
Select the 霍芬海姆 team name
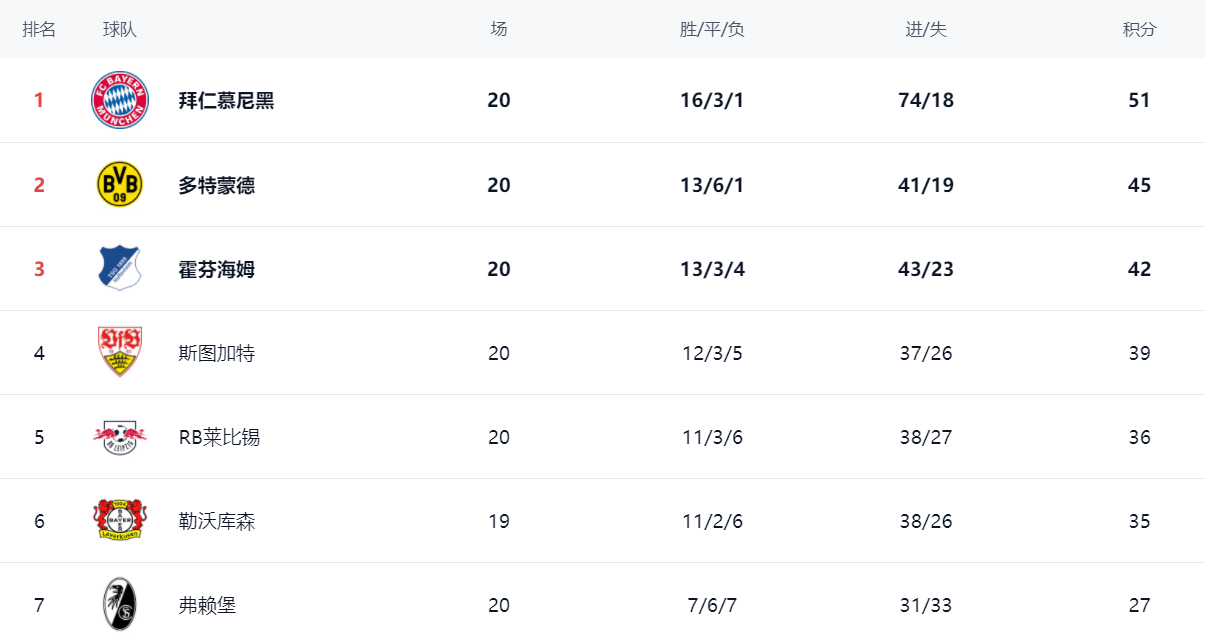[x=216, y=269]
